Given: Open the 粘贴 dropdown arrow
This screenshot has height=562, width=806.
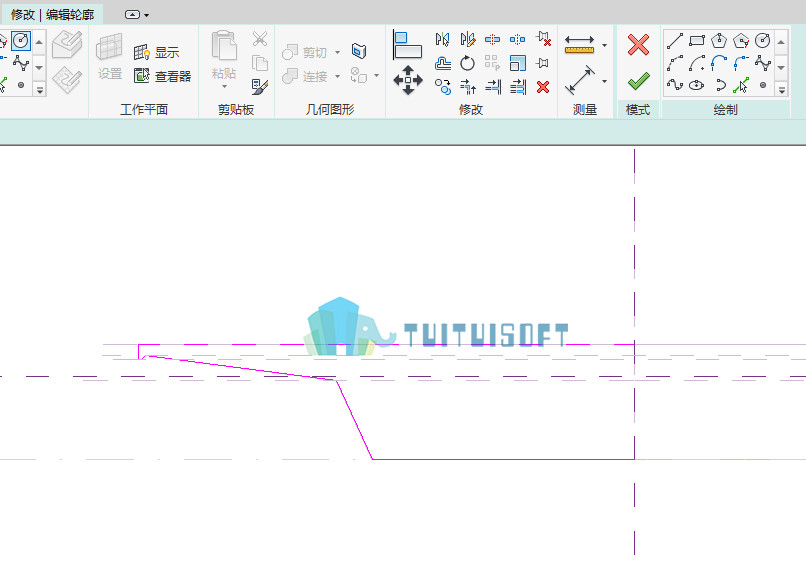Looking at the screenshot, I should point(224,86).
